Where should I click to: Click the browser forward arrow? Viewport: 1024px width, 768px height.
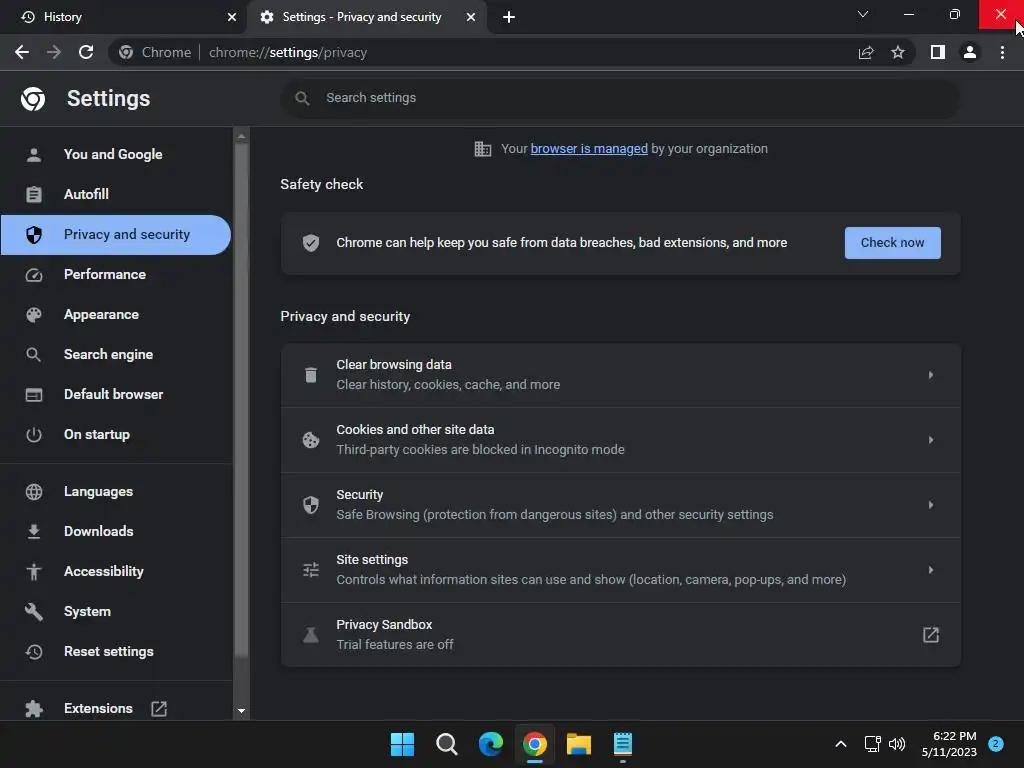tap(54, 52)
